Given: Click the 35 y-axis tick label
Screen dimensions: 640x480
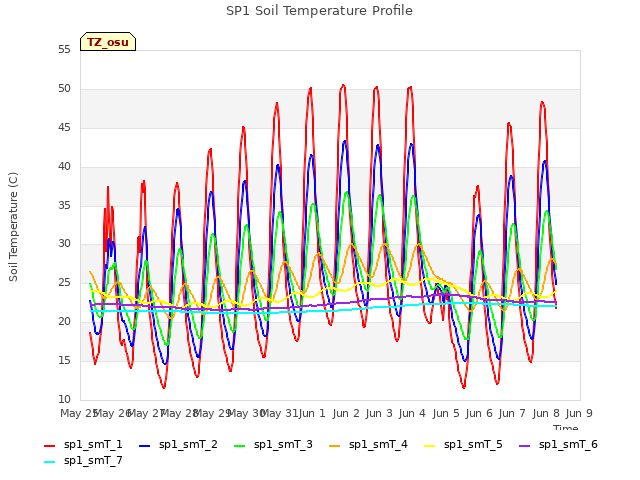Looking at the screenshot, I should coord(64,205).
